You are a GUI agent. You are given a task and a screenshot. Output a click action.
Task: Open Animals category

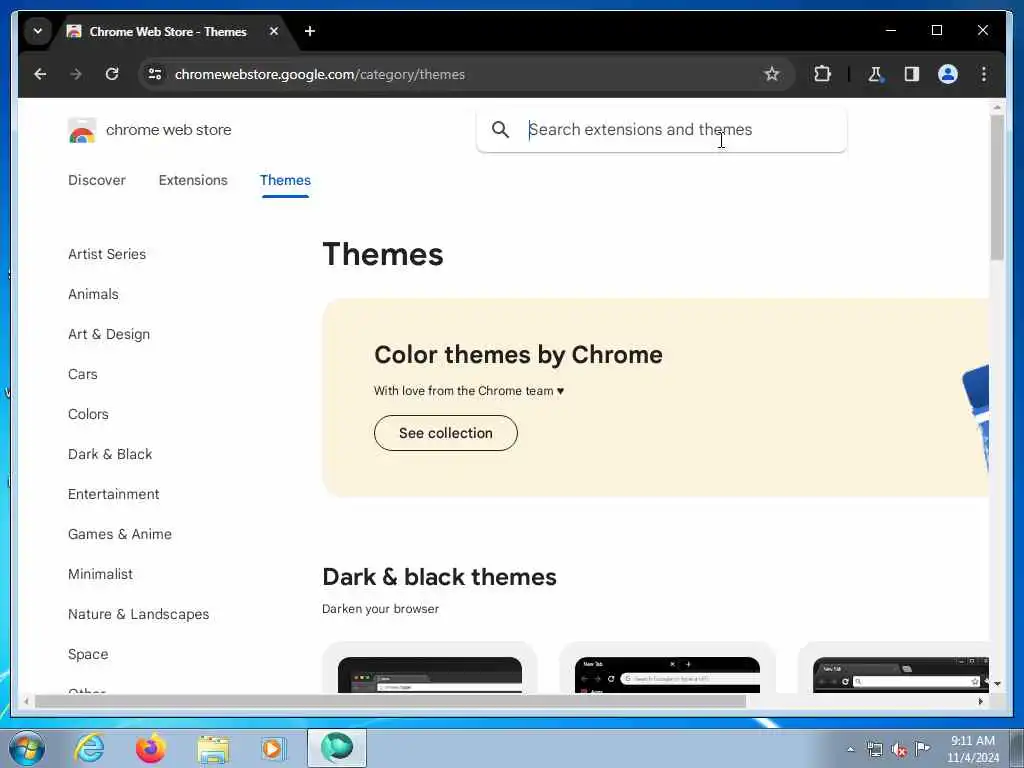coord(93,294)
